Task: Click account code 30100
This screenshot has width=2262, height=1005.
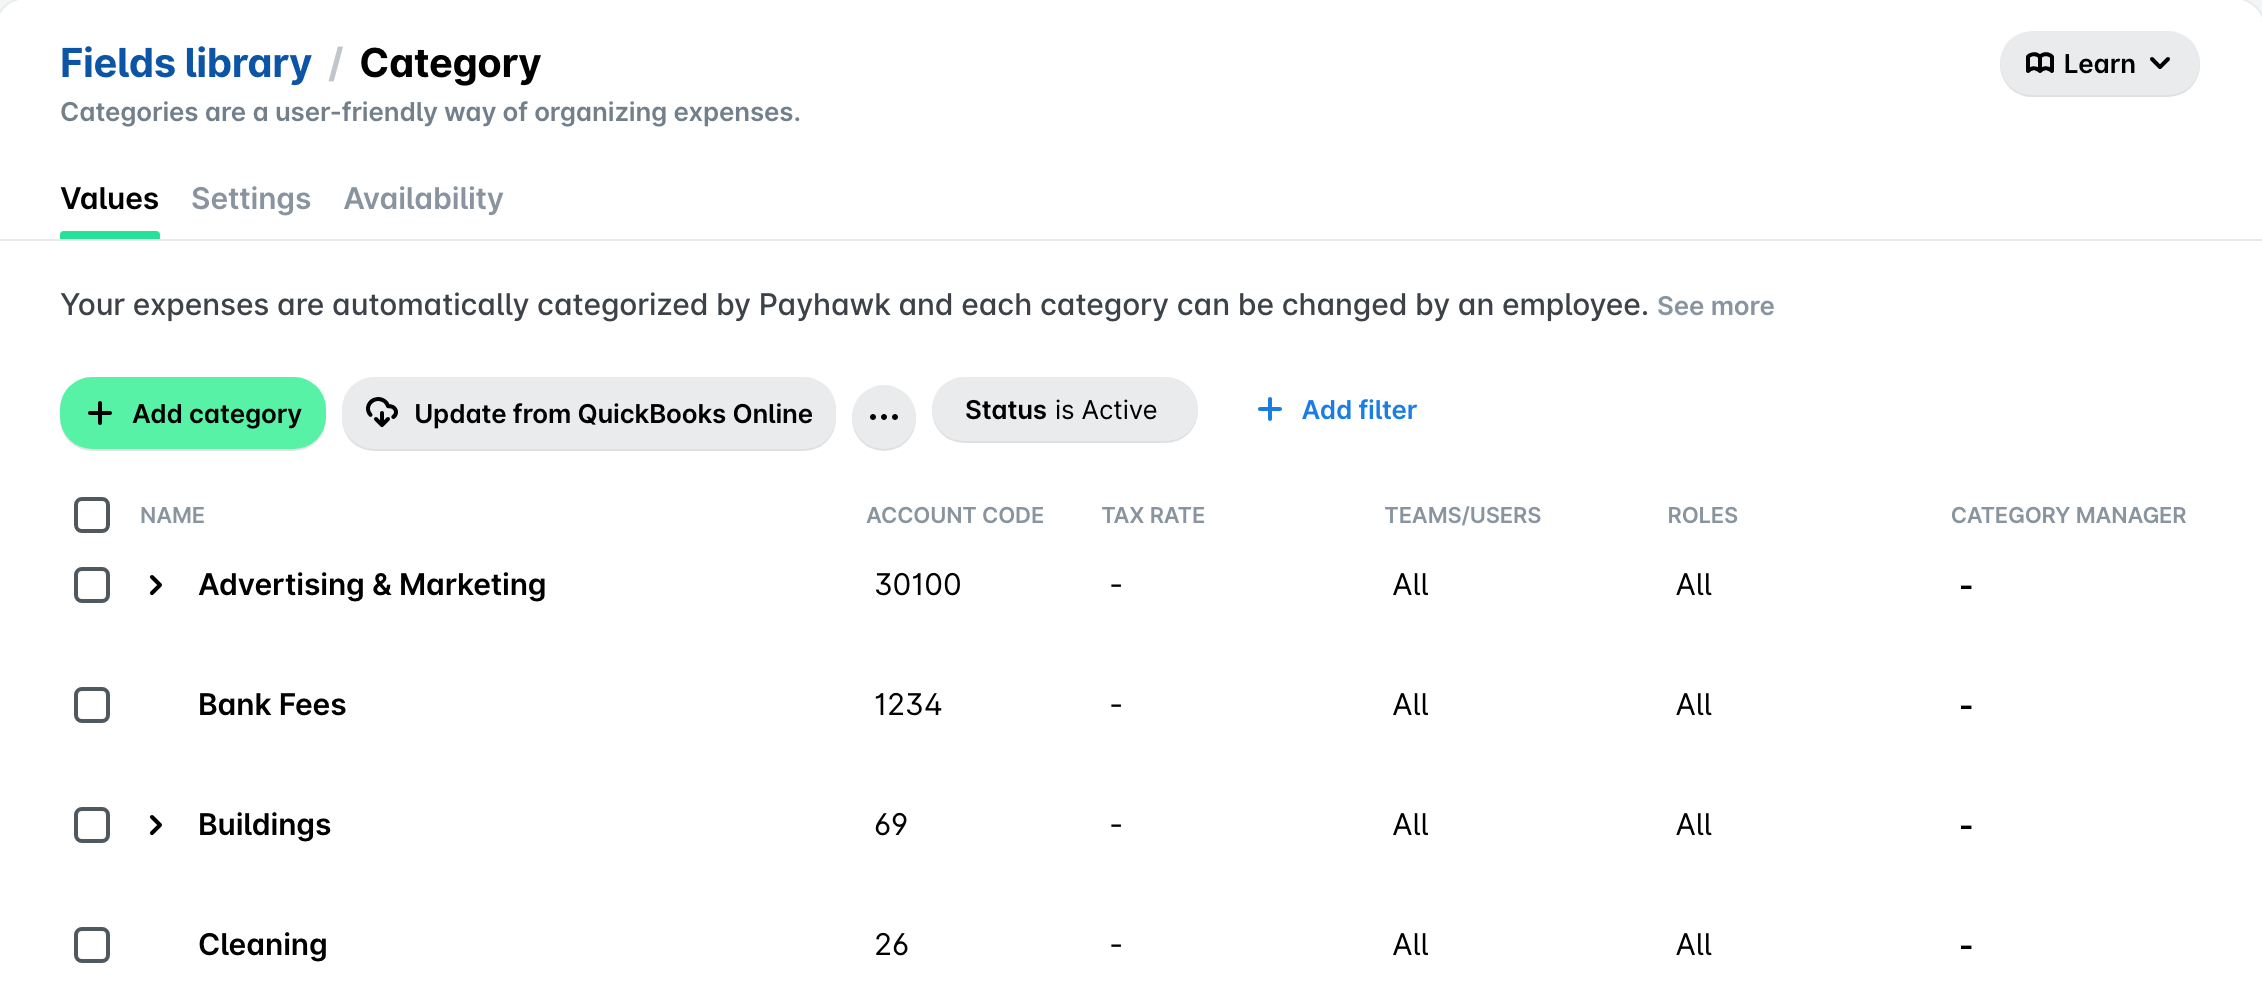Action: (x=917, y=585)
